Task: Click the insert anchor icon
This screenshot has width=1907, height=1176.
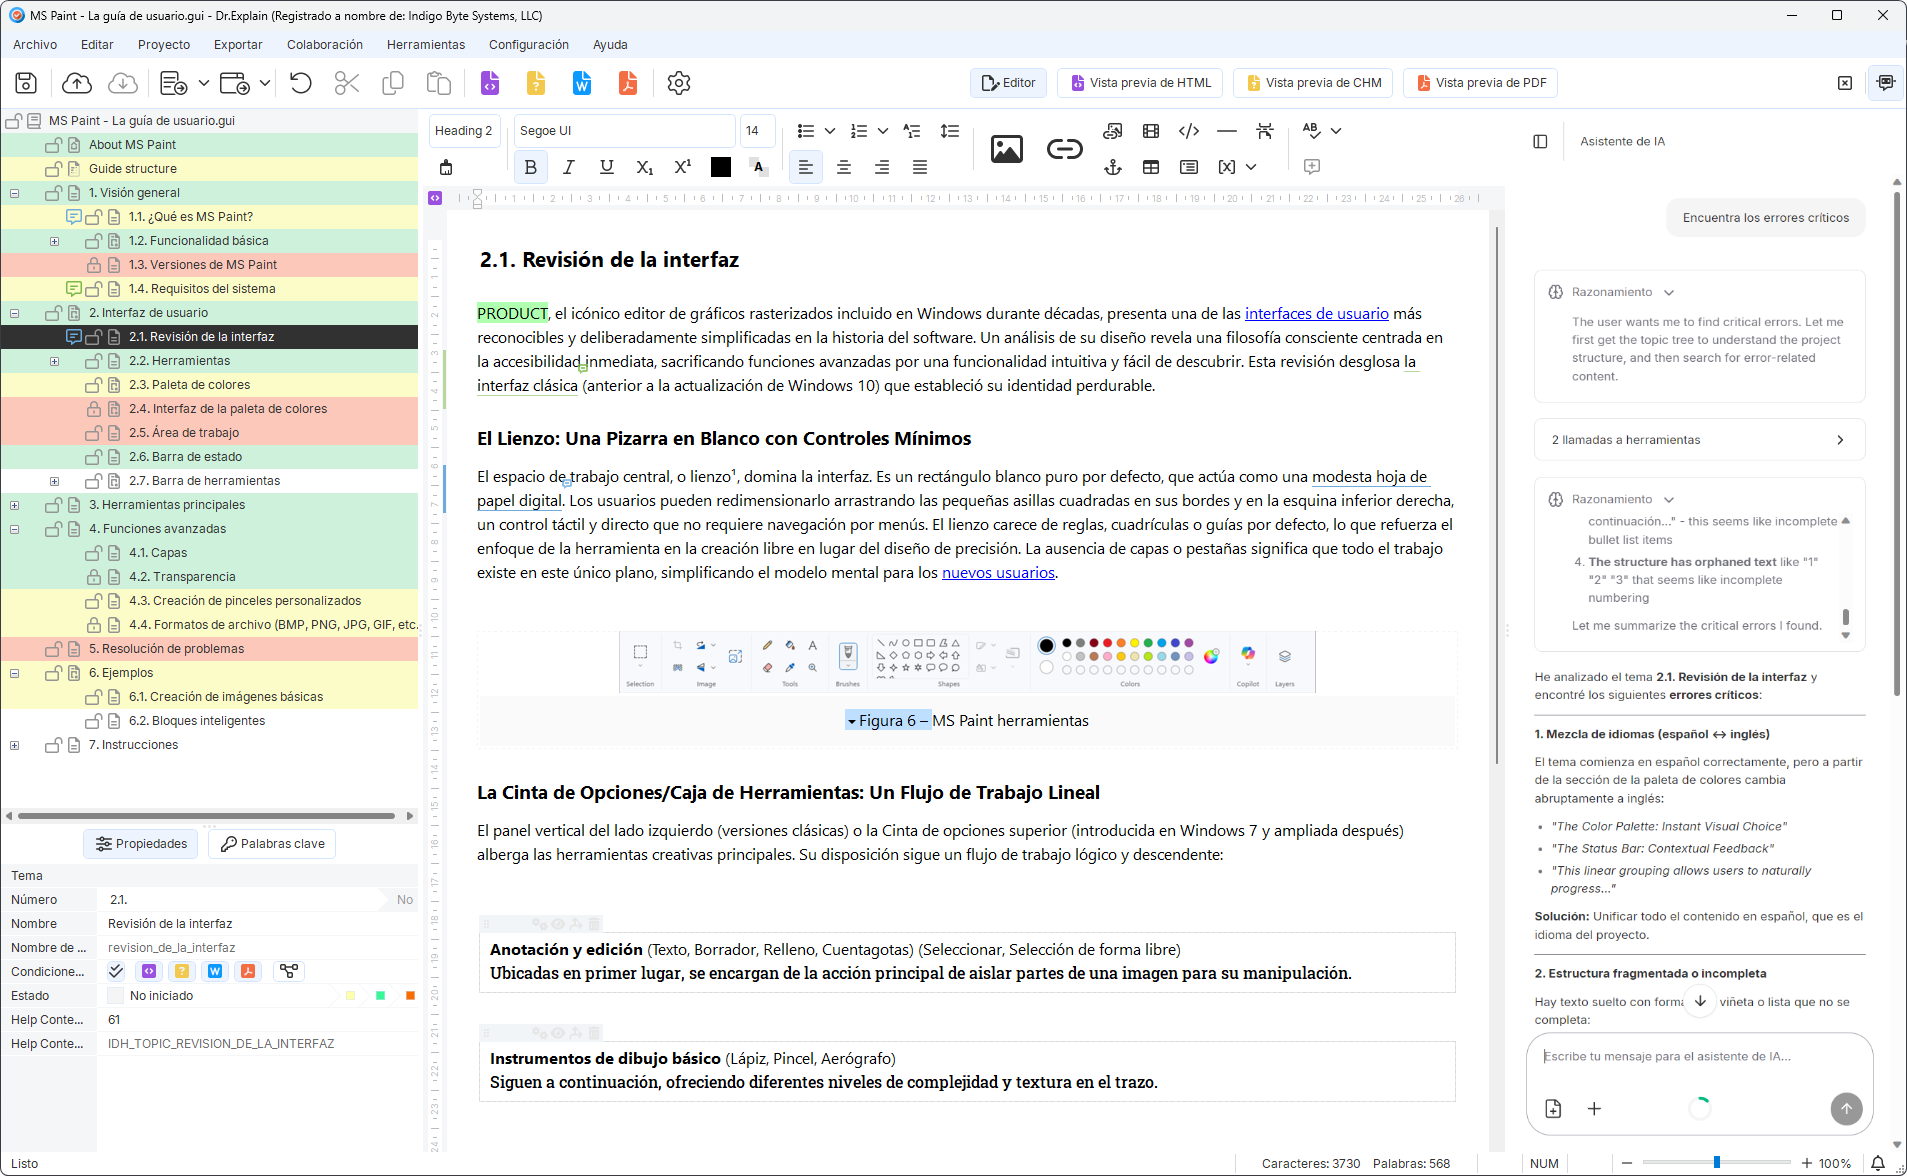Action: pos(1113,167)
